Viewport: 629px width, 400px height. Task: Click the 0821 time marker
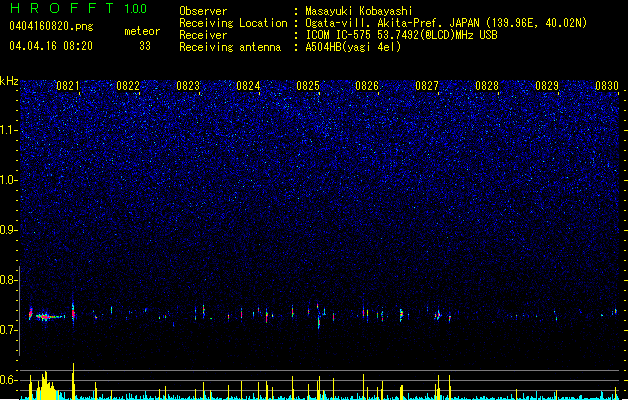[x=68, y=86]
